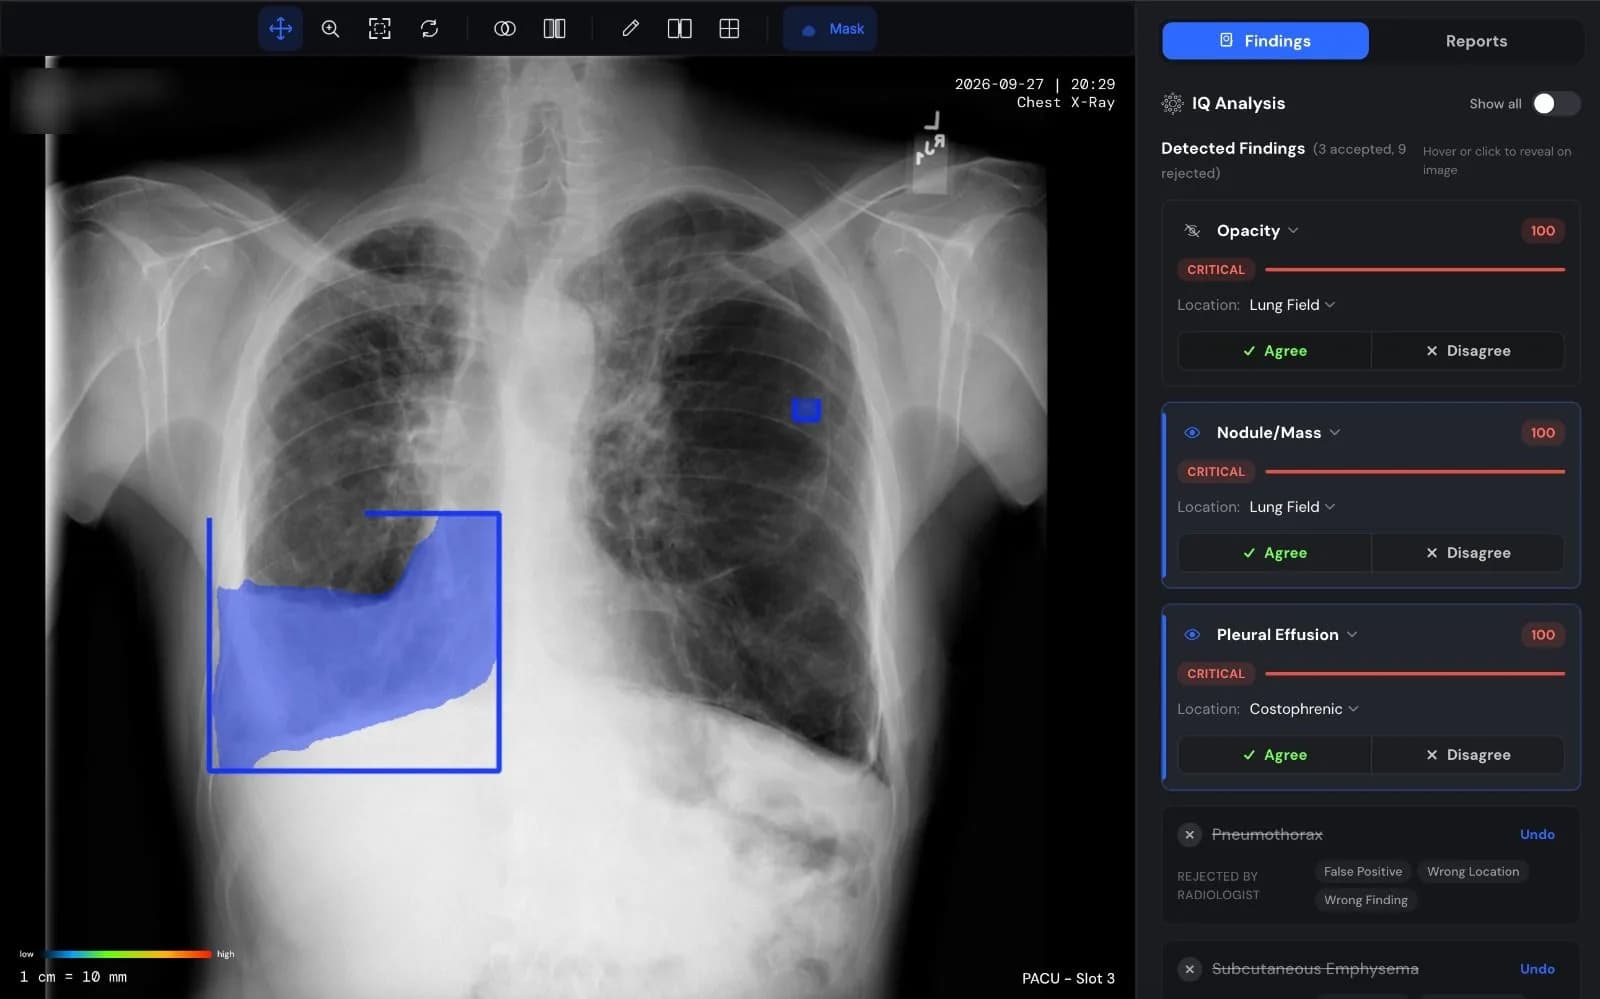Open Nodule/Mass location Lung Field dropdown
The height and width of the screenshot is (999, 1600).
[x=1292, y=507]
